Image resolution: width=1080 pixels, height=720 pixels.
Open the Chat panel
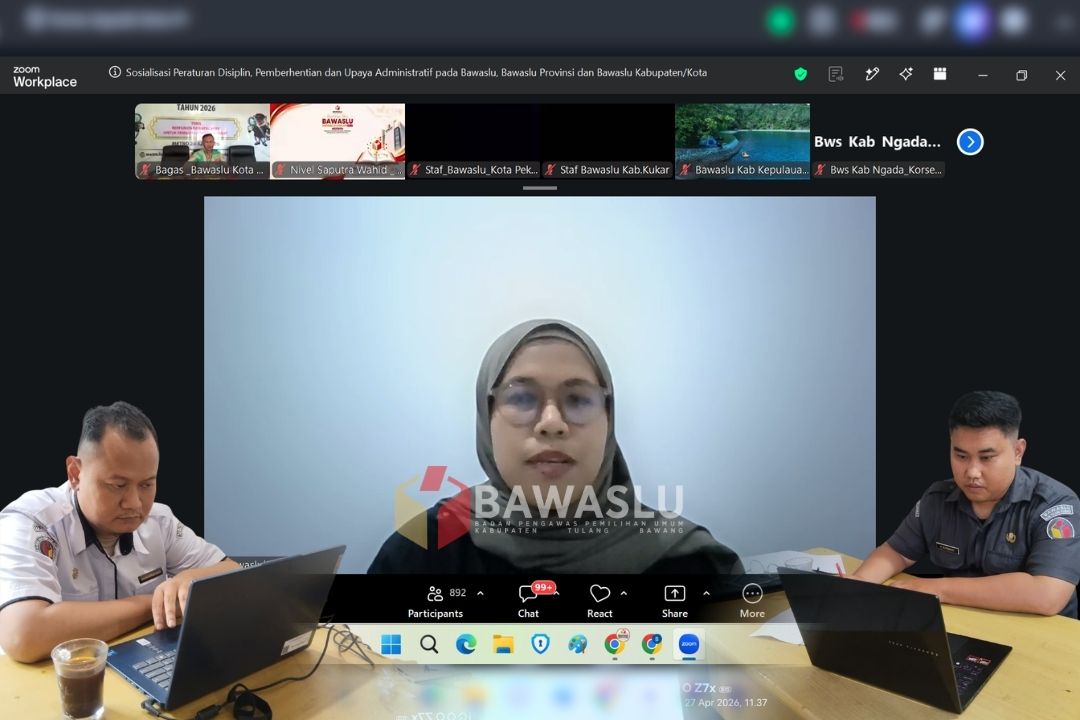530,601
